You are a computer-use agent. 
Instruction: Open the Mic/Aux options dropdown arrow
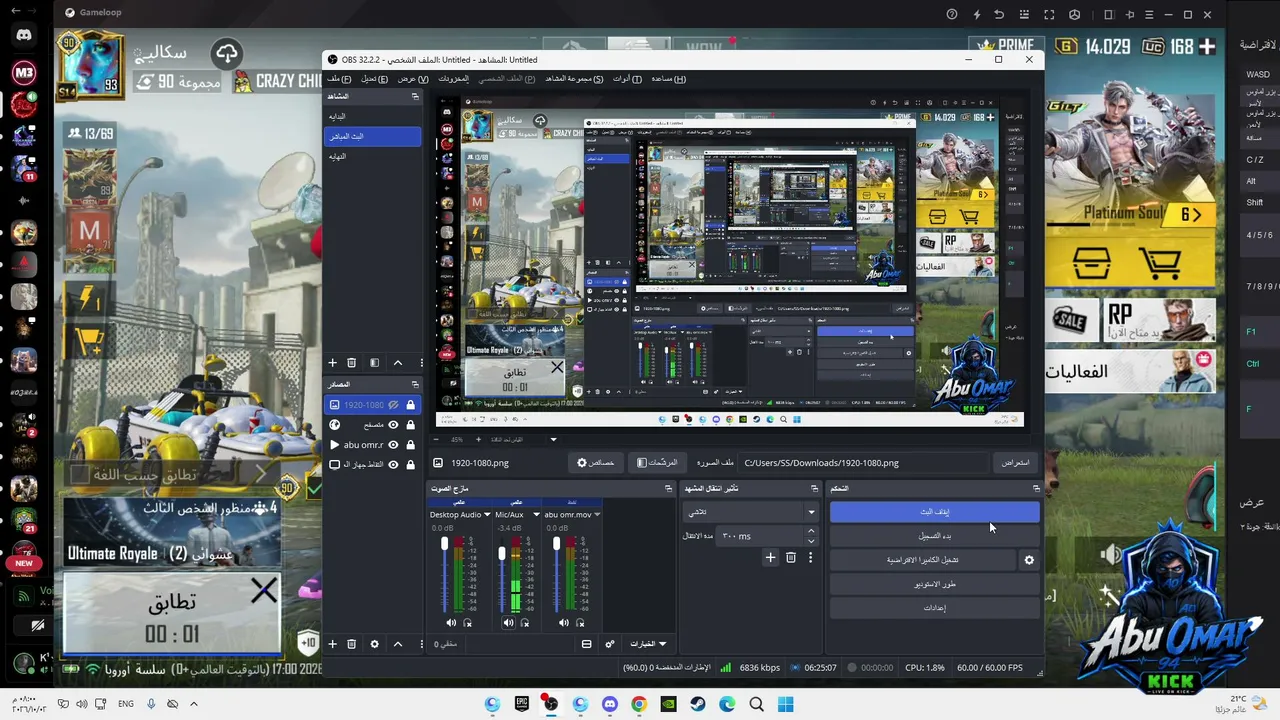(536, 515)
